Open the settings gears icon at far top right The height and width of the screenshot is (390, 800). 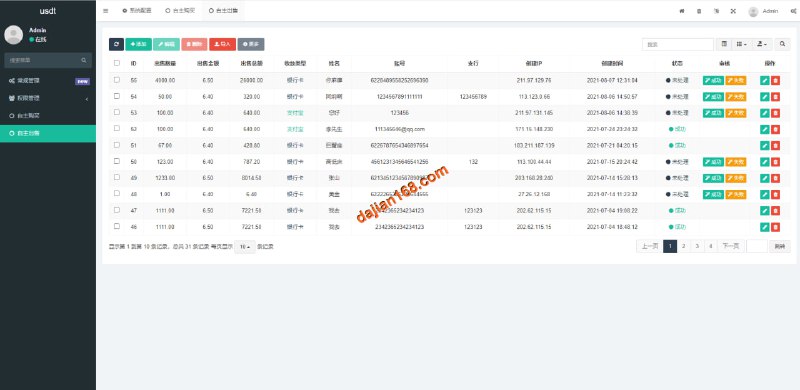click(793, 11)
